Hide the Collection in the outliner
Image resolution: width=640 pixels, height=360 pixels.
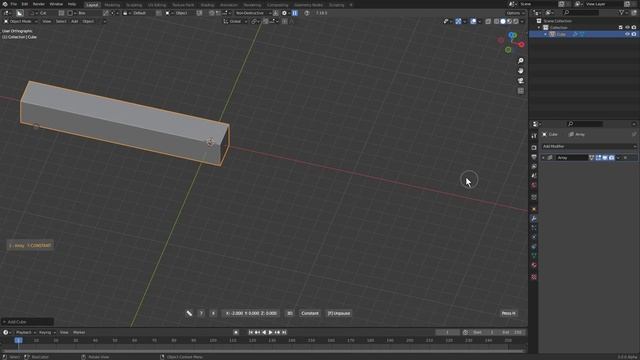point(627,27)
